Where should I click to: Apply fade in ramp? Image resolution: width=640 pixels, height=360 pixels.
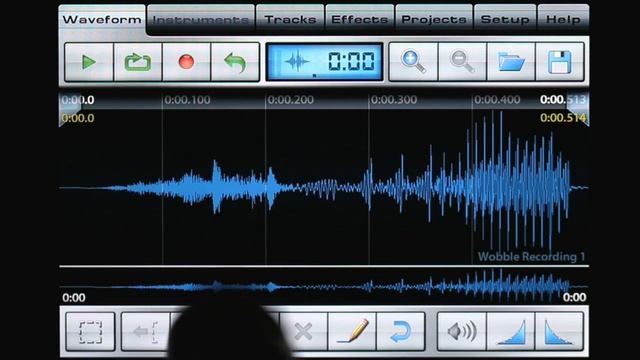pos(511,331)
